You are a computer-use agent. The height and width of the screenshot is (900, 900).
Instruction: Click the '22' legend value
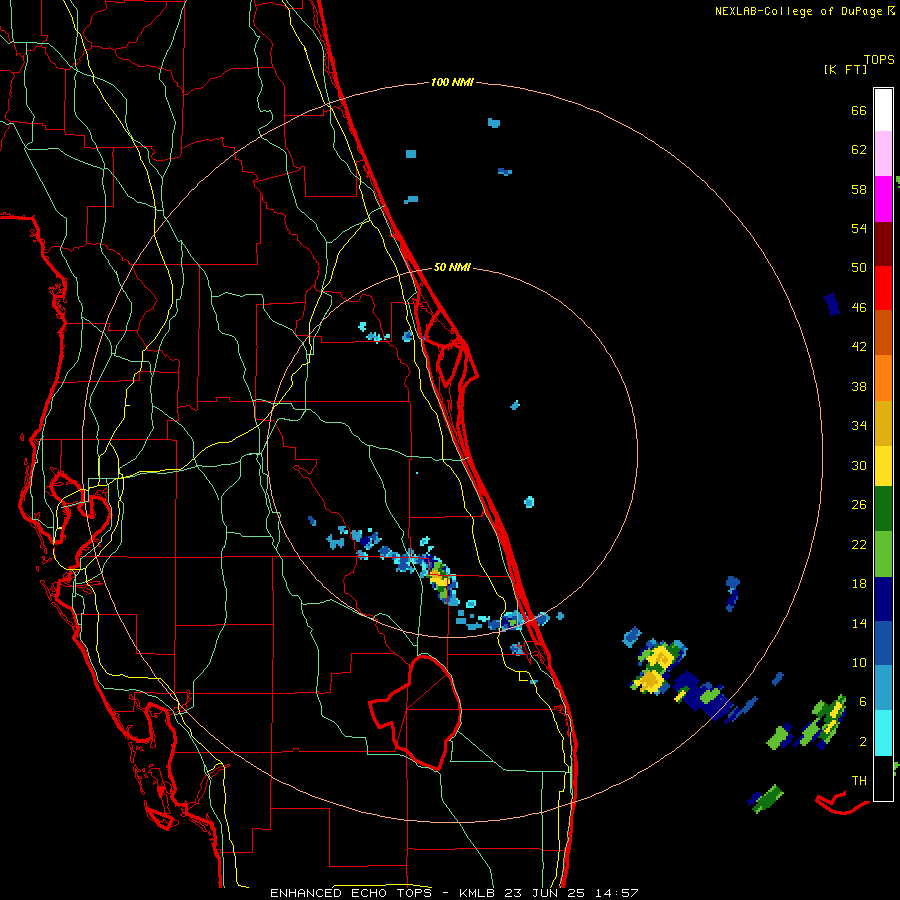coord(859,544)
